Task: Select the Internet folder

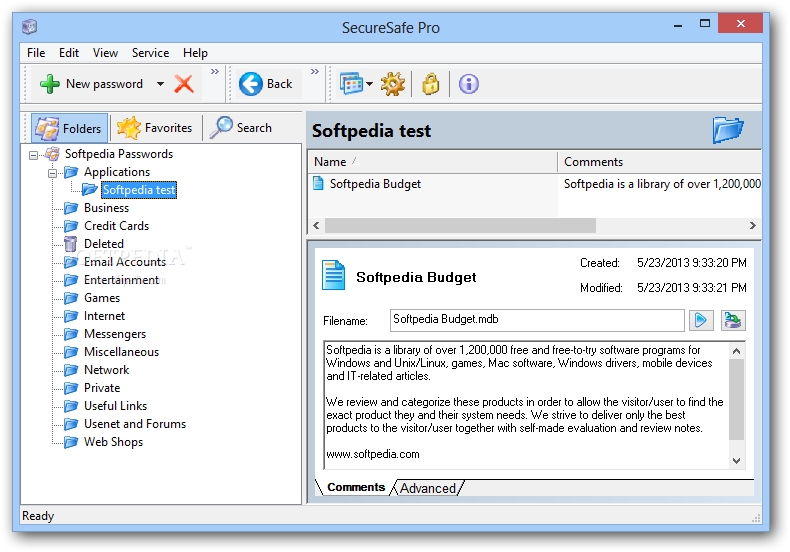Action: click(104, 316)
